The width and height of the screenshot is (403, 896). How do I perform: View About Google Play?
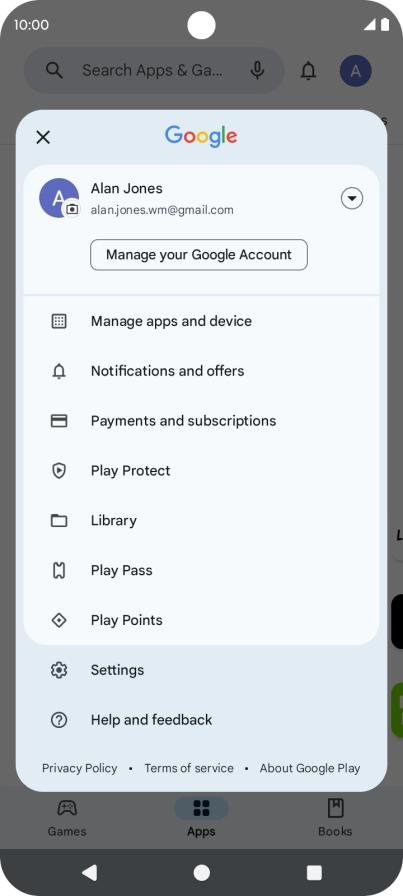(x=310, y=769)
